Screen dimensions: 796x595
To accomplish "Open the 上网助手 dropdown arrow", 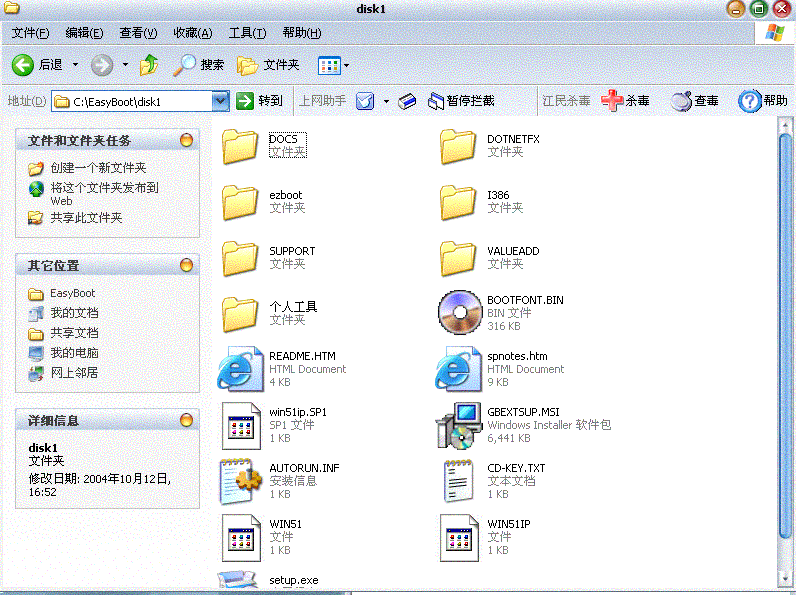I will point(386,101).
